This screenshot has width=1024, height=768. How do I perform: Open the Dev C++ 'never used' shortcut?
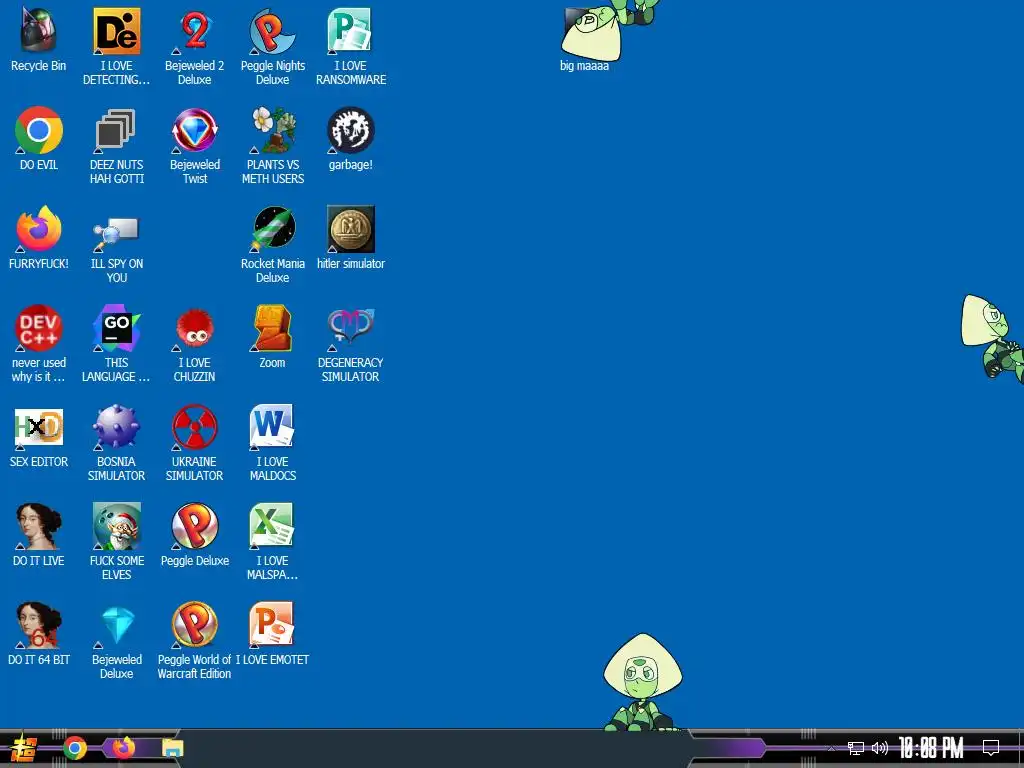(39, 344)
